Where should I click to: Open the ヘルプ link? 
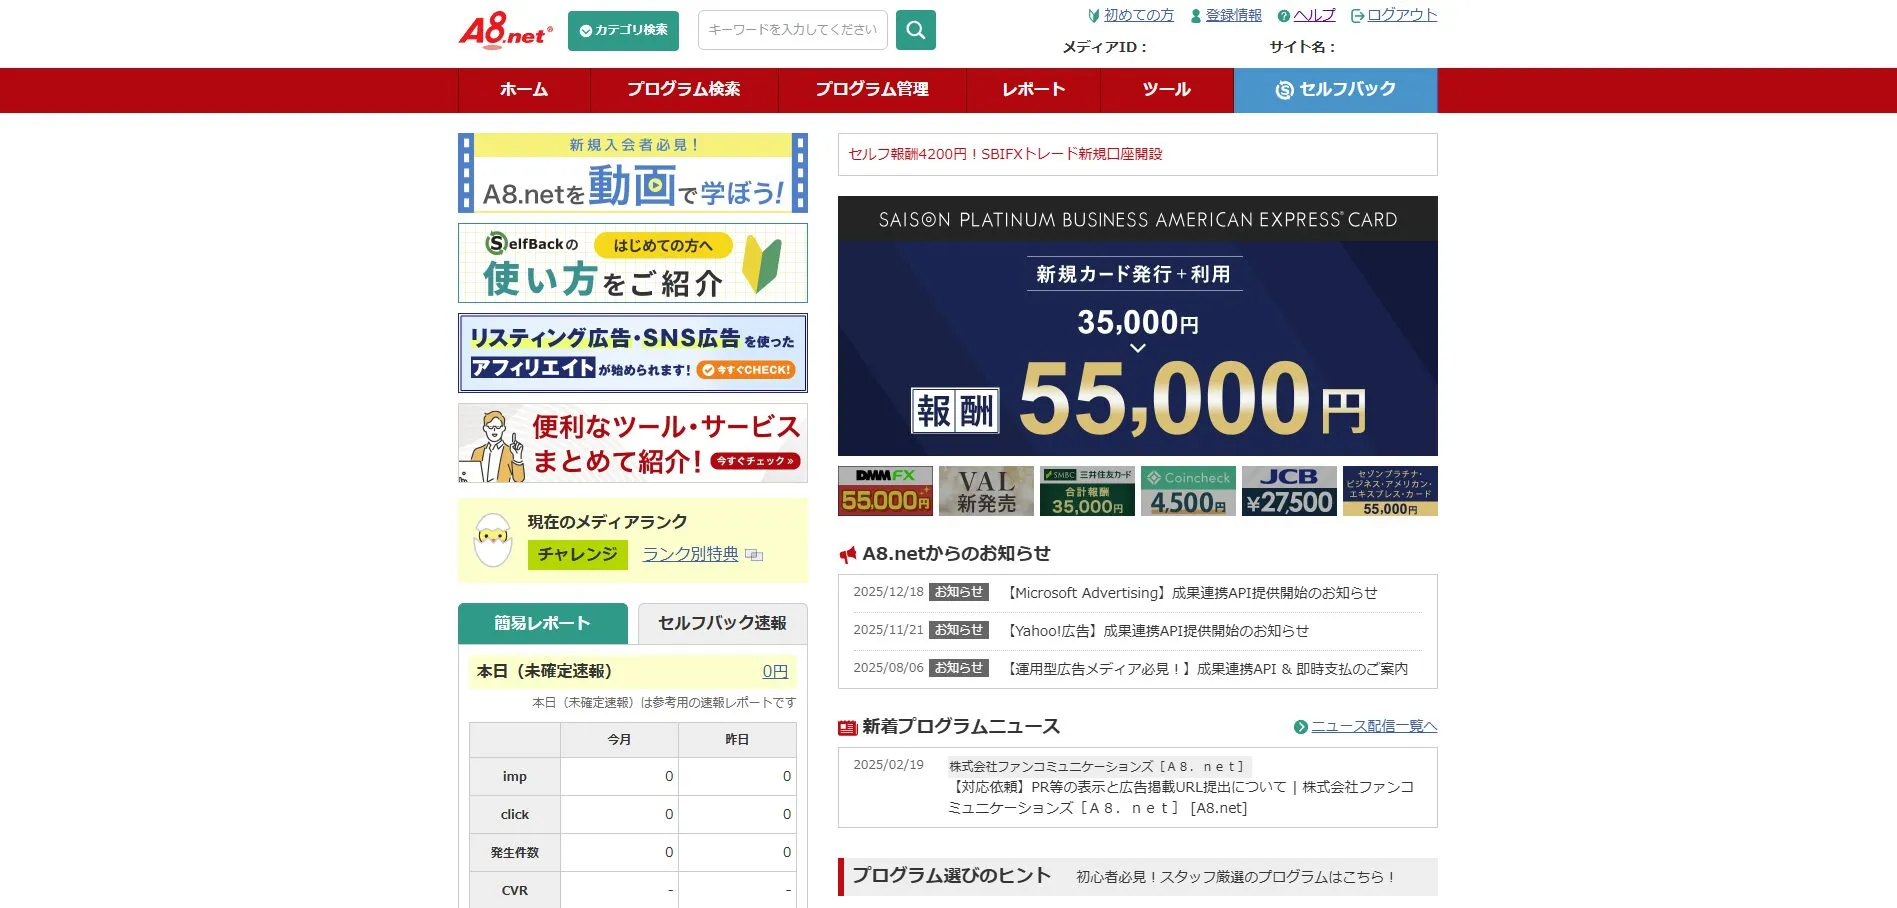(x=1314, y=15)
